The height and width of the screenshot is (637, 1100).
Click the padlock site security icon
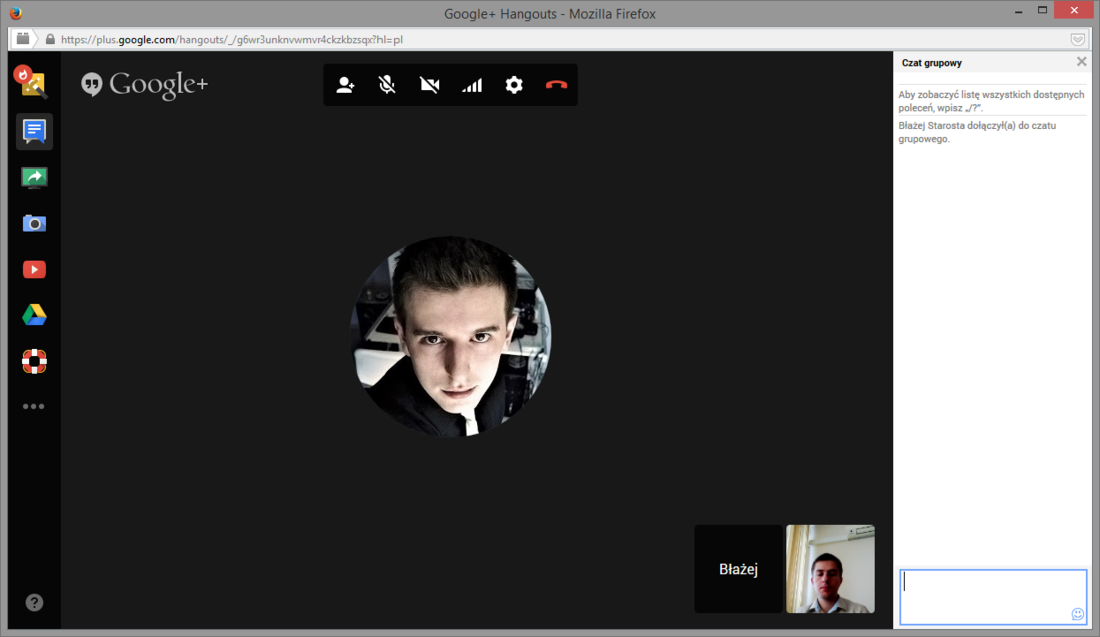50,39
